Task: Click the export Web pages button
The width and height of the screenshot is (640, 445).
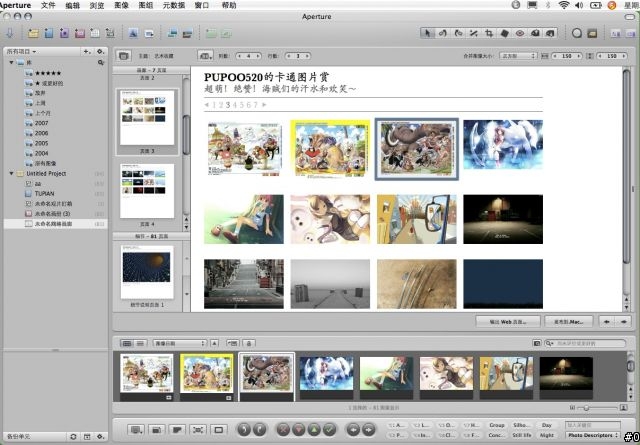Action: pyautogui.click(x=508, y=322)
